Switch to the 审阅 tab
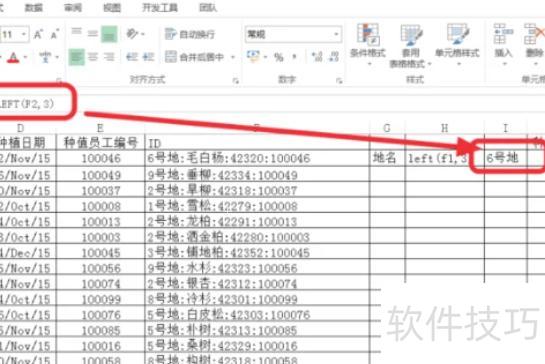 73,8
